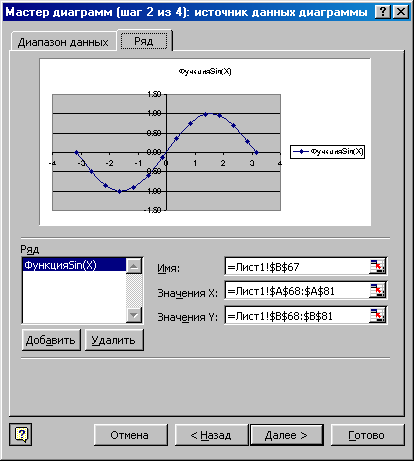Click the Имя: label
This screenshot has height=461, width=414.
(x=169, y=268)
